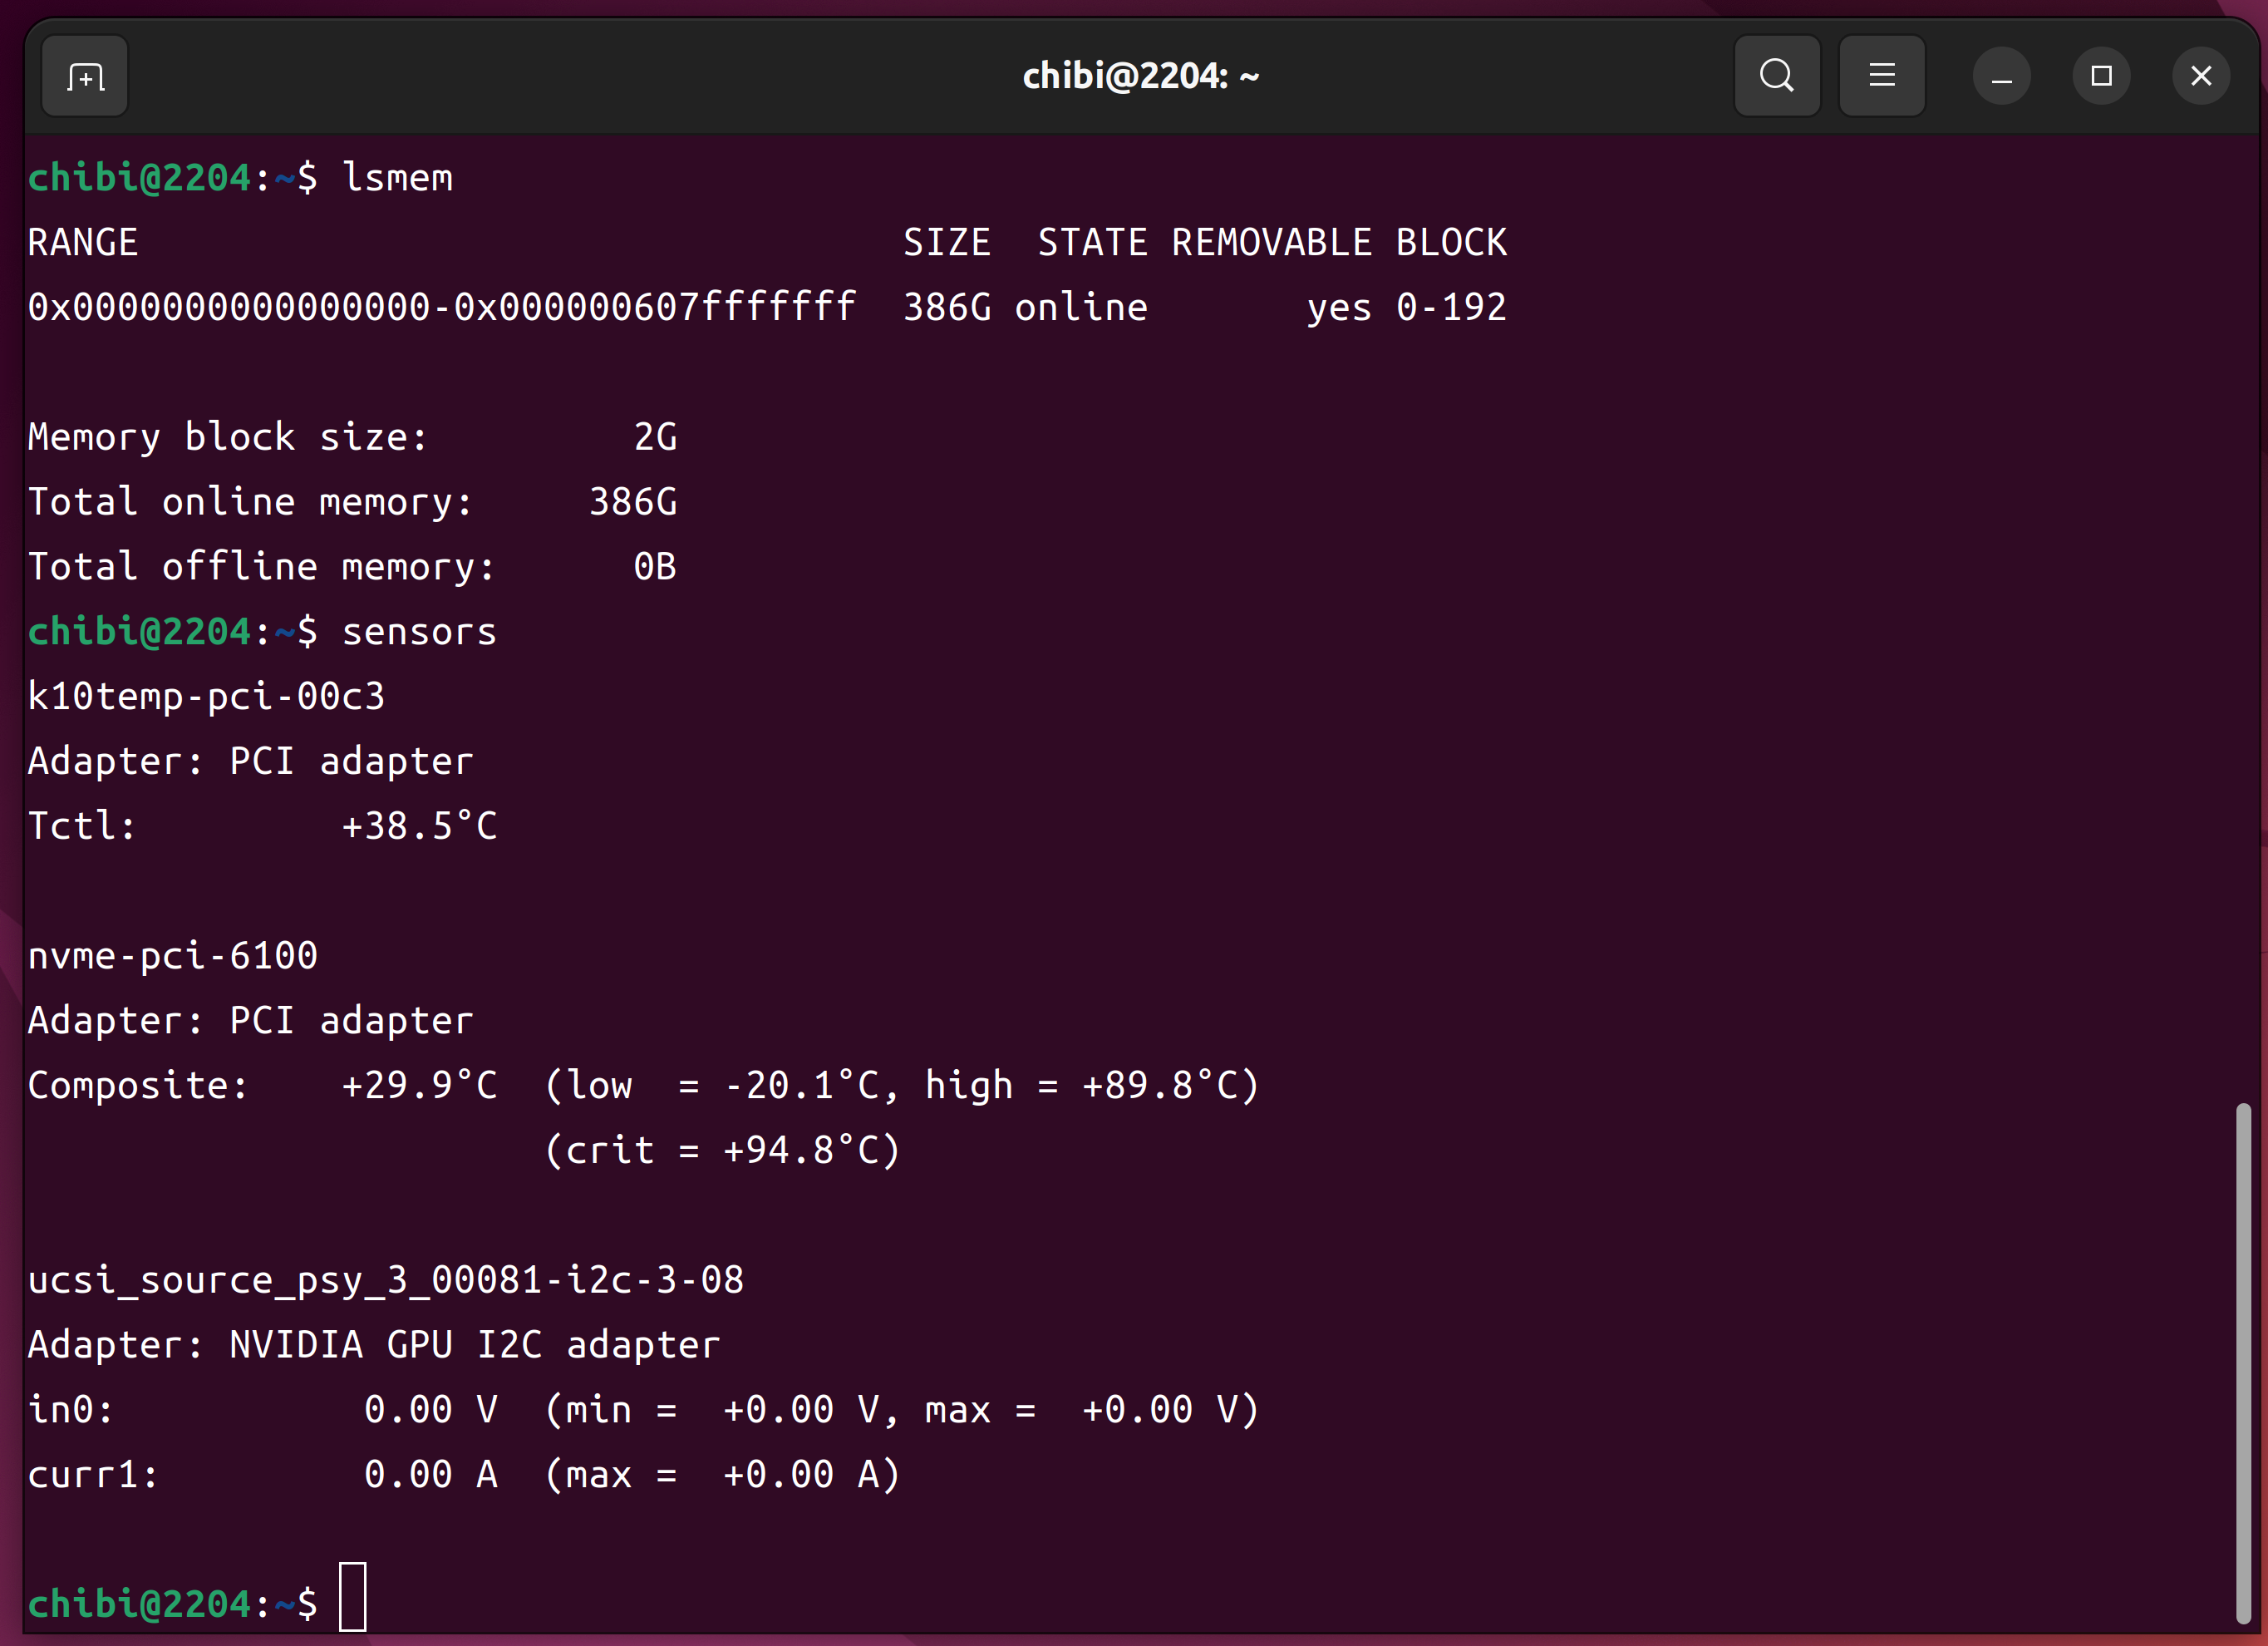Maximize the terminal window
Viewport: 2268px width, 1646px height.
point(2101,77)
